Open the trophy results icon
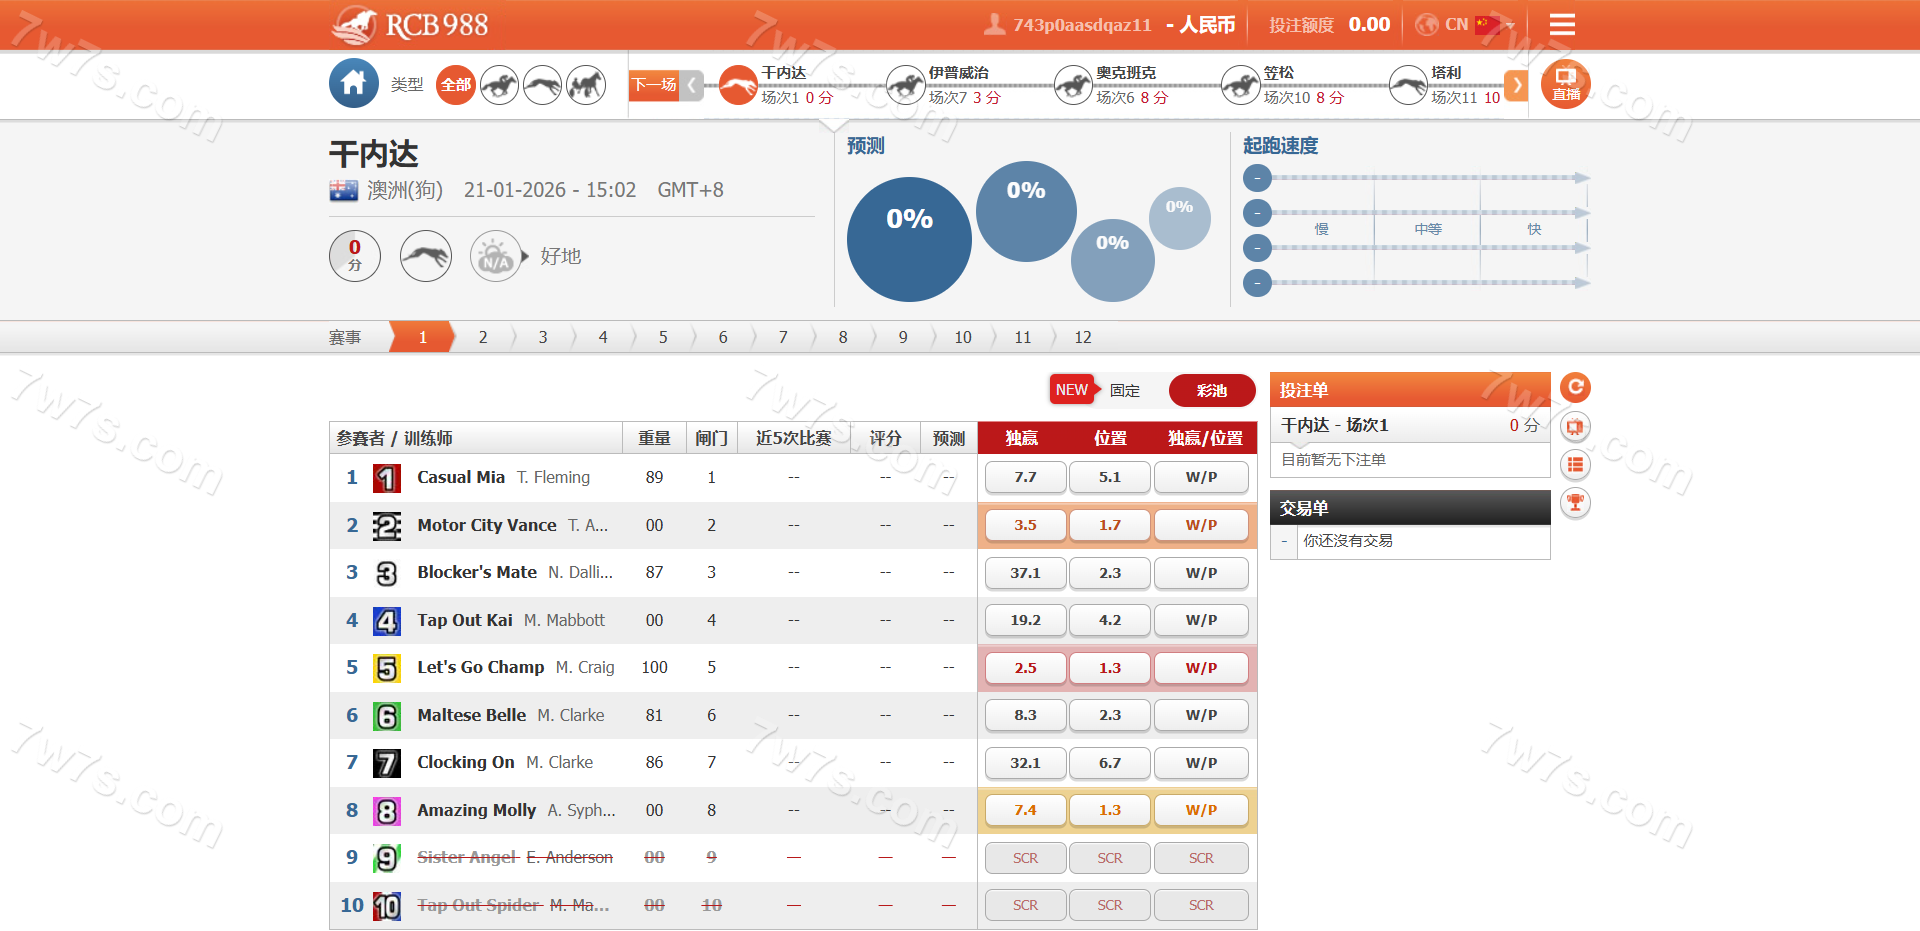Screen dimensions: 1920x931 point(1575,502)
